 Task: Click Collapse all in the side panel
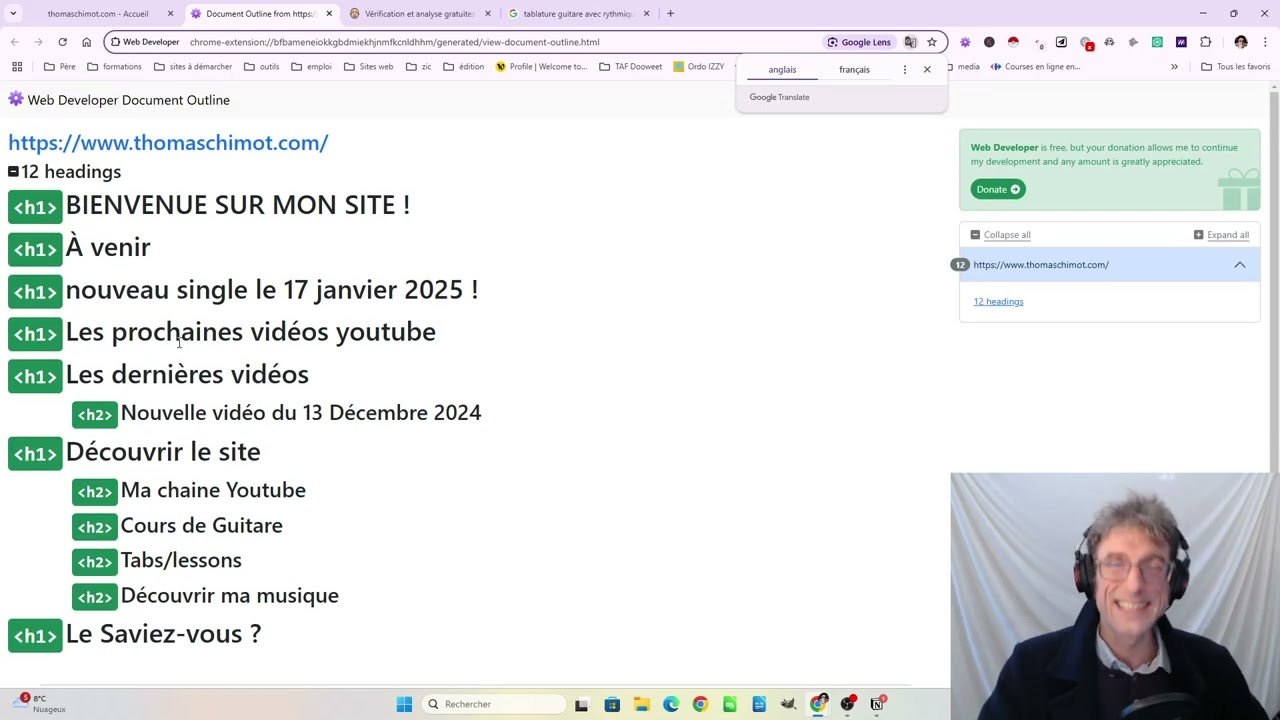(x=1001, y=235)
